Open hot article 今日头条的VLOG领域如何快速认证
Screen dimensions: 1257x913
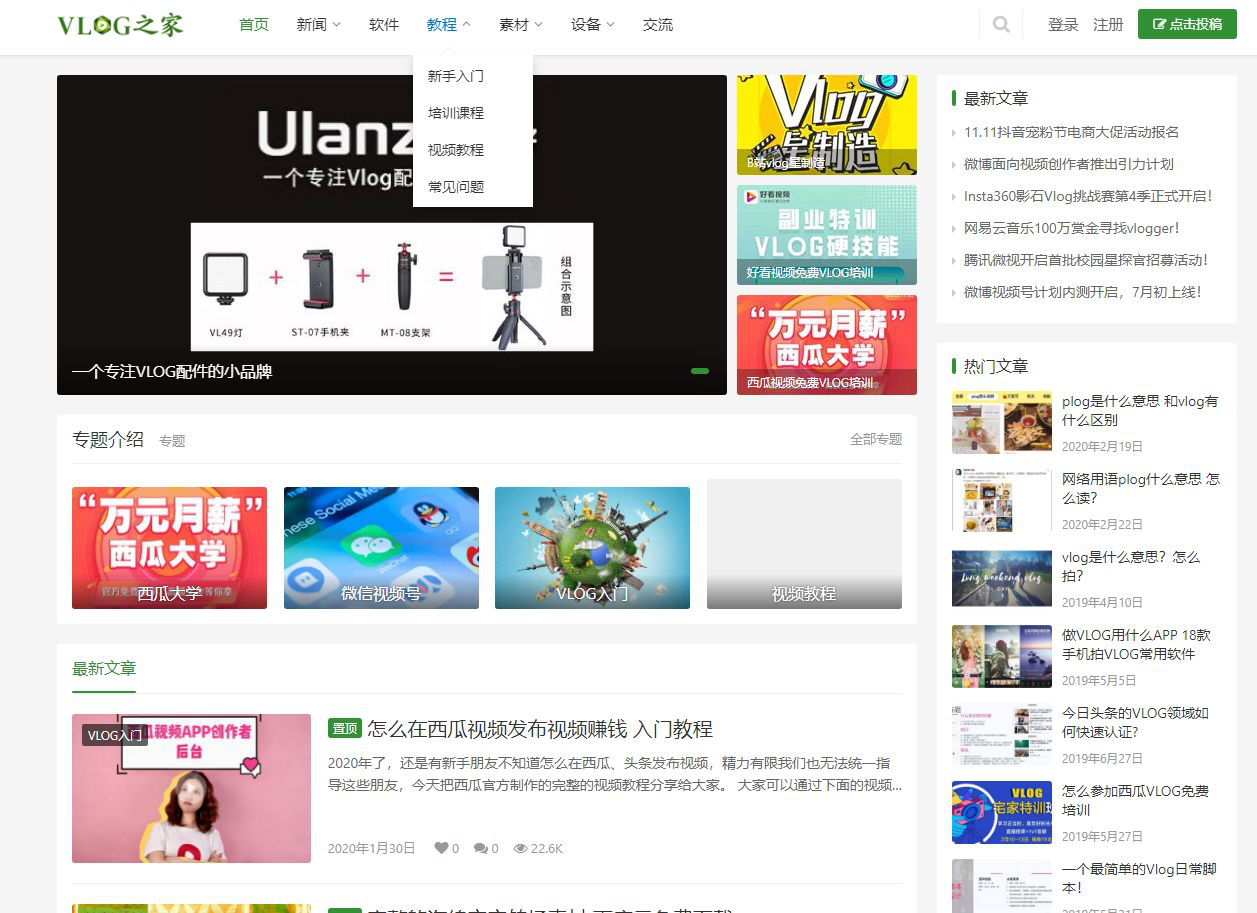coord(1135,722)
